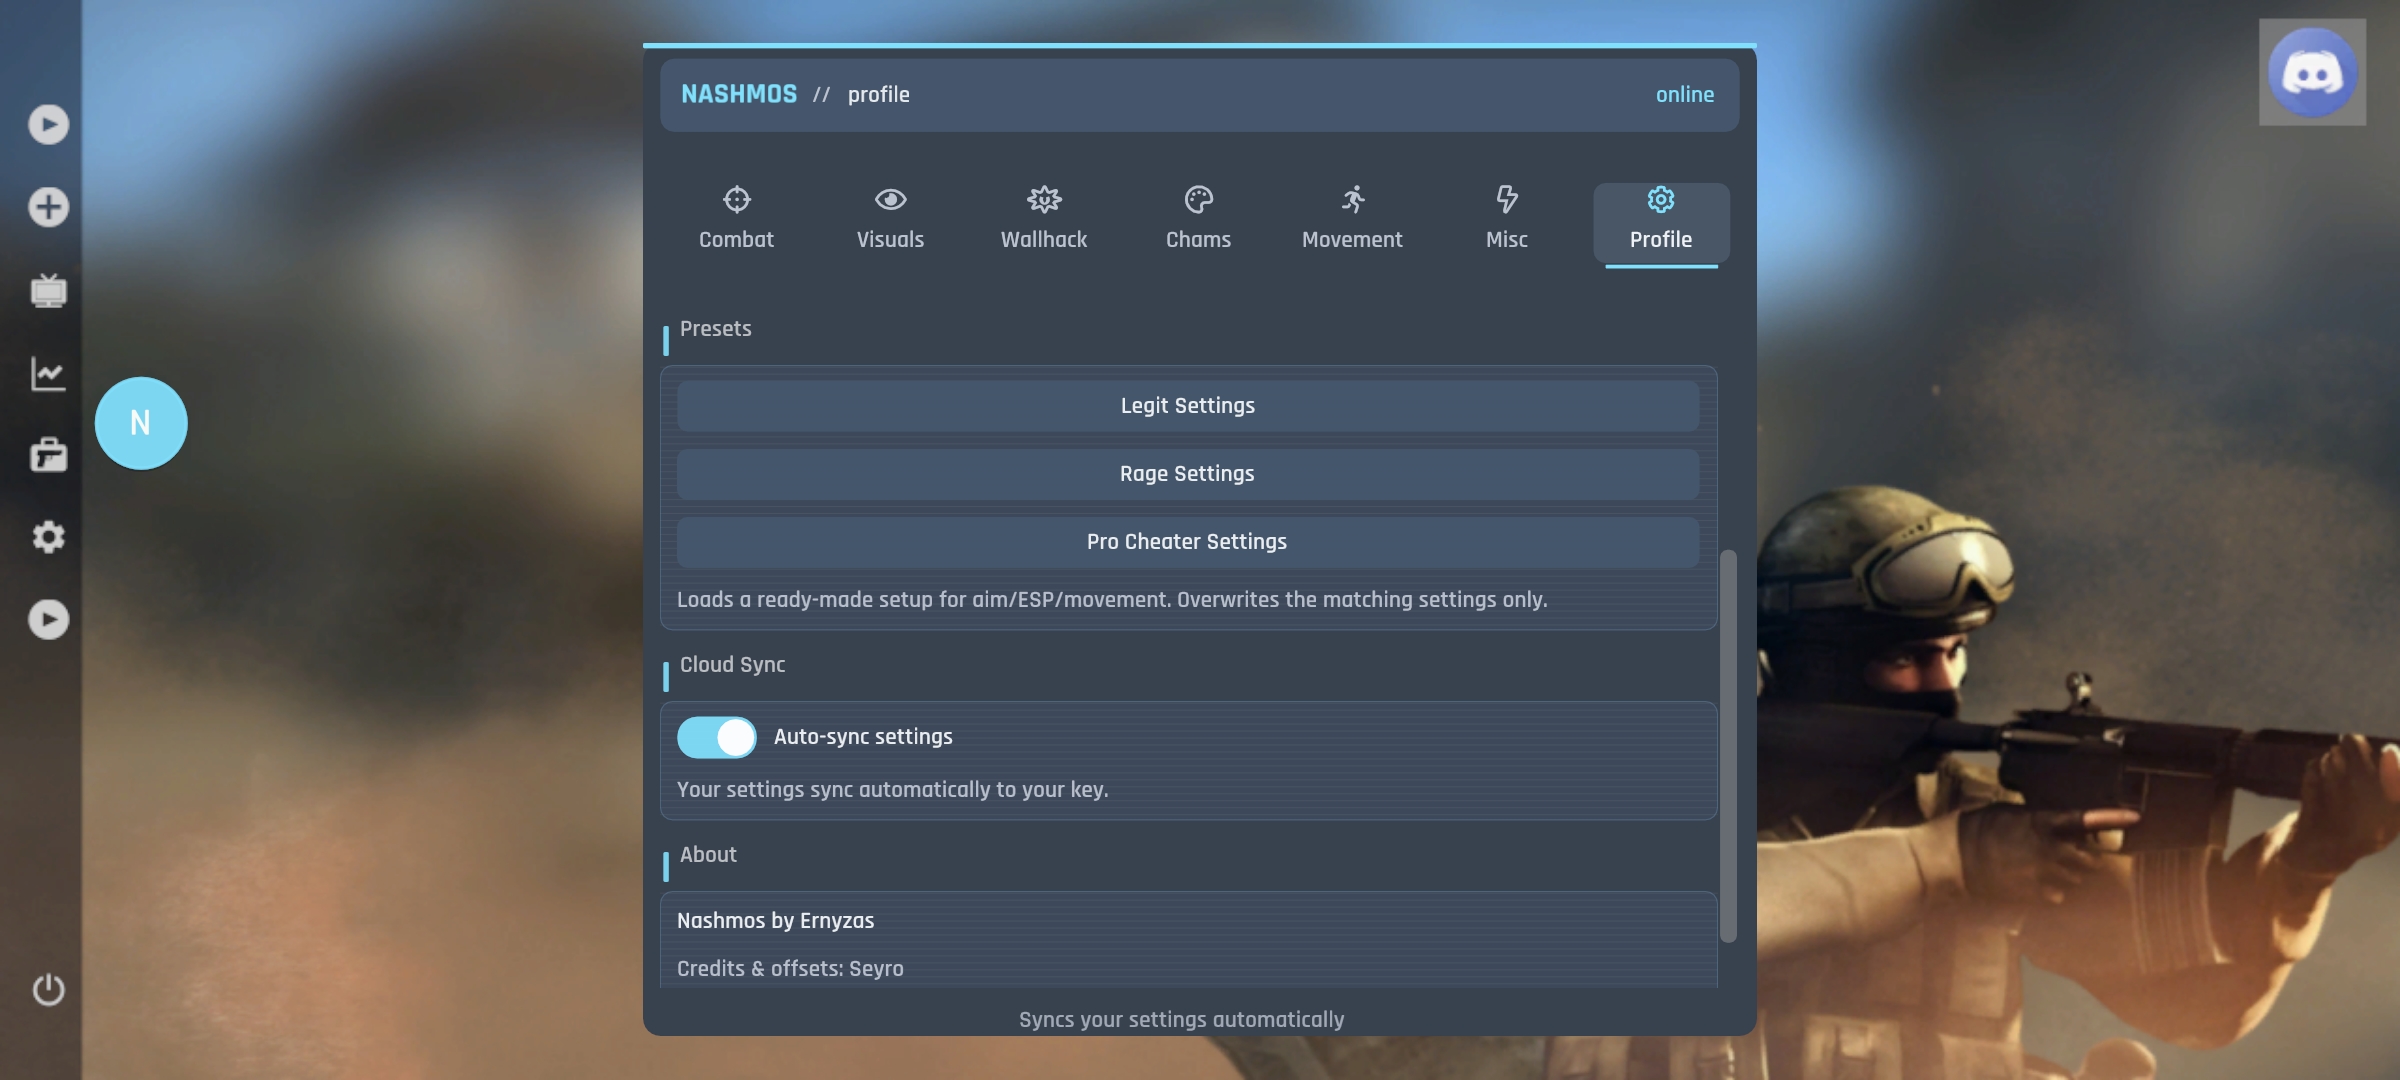Image resolution: width=2400 pixels, height=1080 pixels.
Task: Click 'Your settings sync automatically to your key.'
Action: pyautogui.click(x=892, y=790)
